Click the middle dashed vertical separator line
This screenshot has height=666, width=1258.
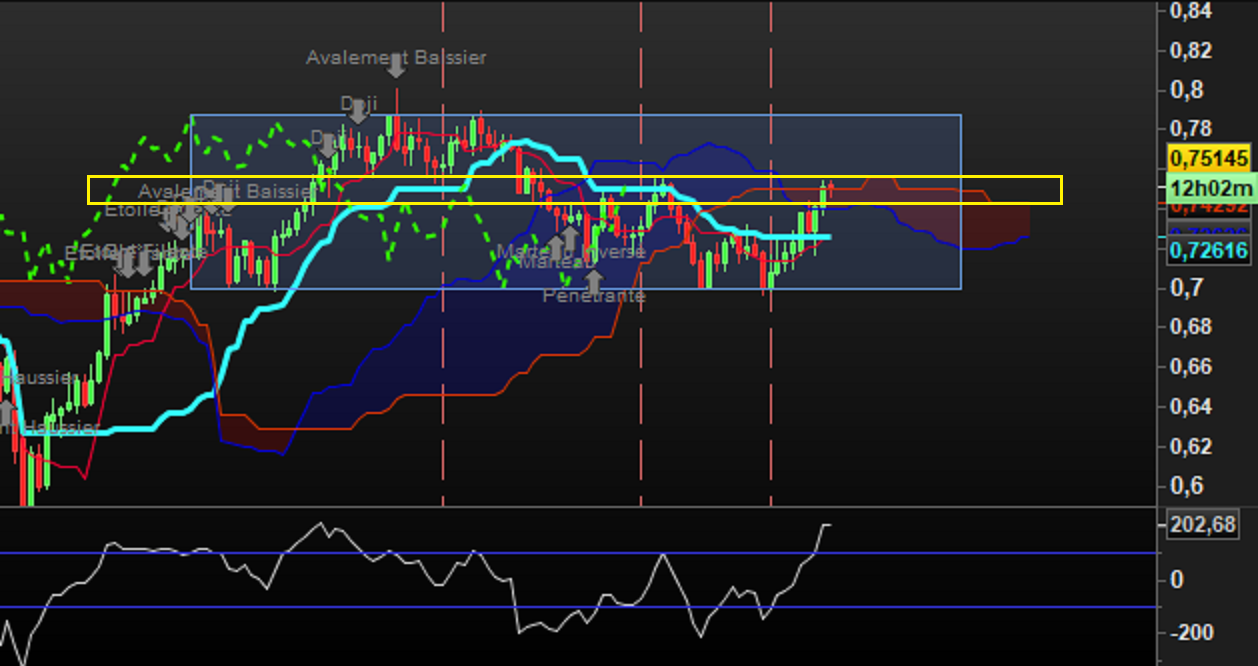tap(641, 400)
